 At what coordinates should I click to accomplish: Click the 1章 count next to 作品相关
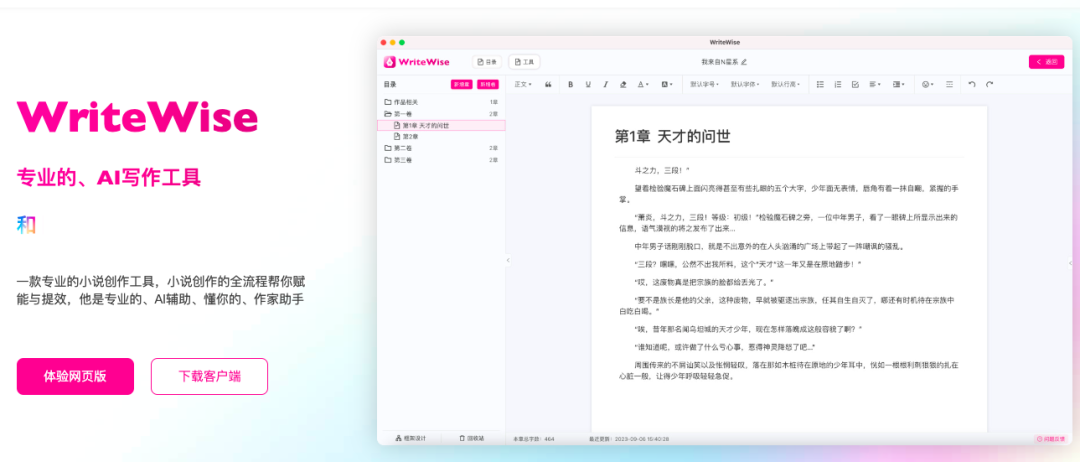[x=493, y=102]
